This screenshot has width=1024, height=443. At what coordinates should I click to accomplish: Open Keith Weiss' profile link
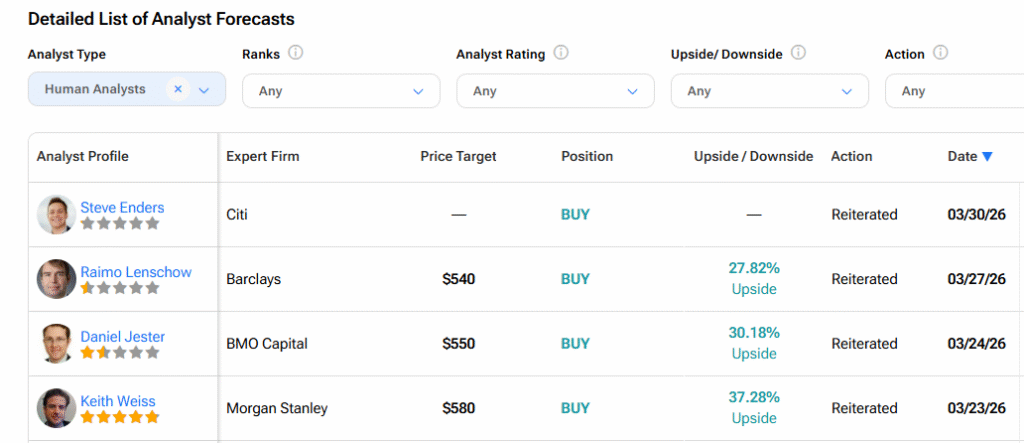(x=118, y=401)
